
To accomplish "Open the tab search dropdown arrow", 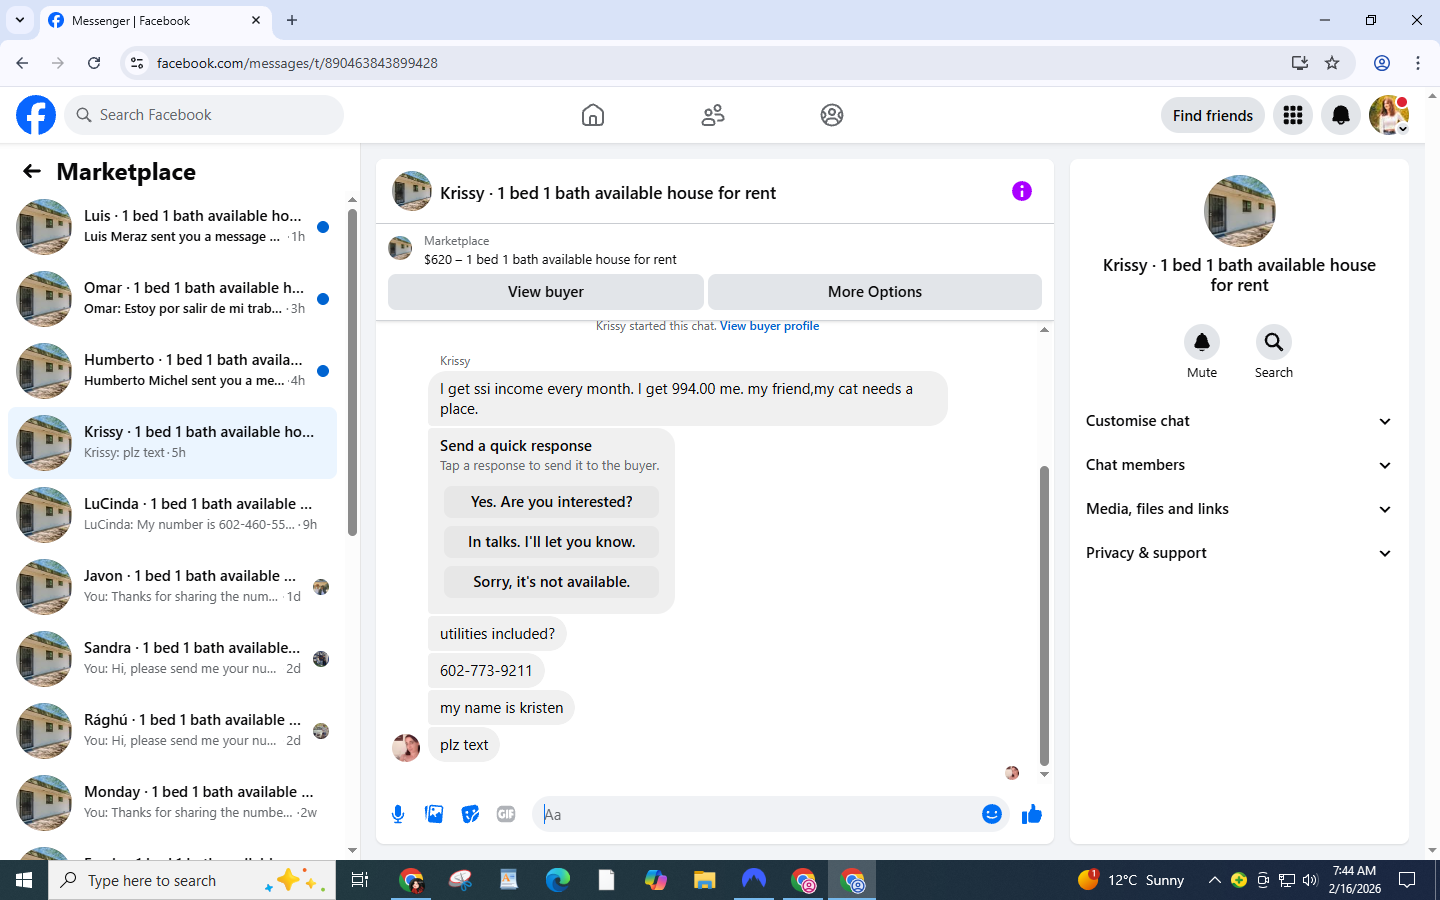I will click(x=19, y=20).
